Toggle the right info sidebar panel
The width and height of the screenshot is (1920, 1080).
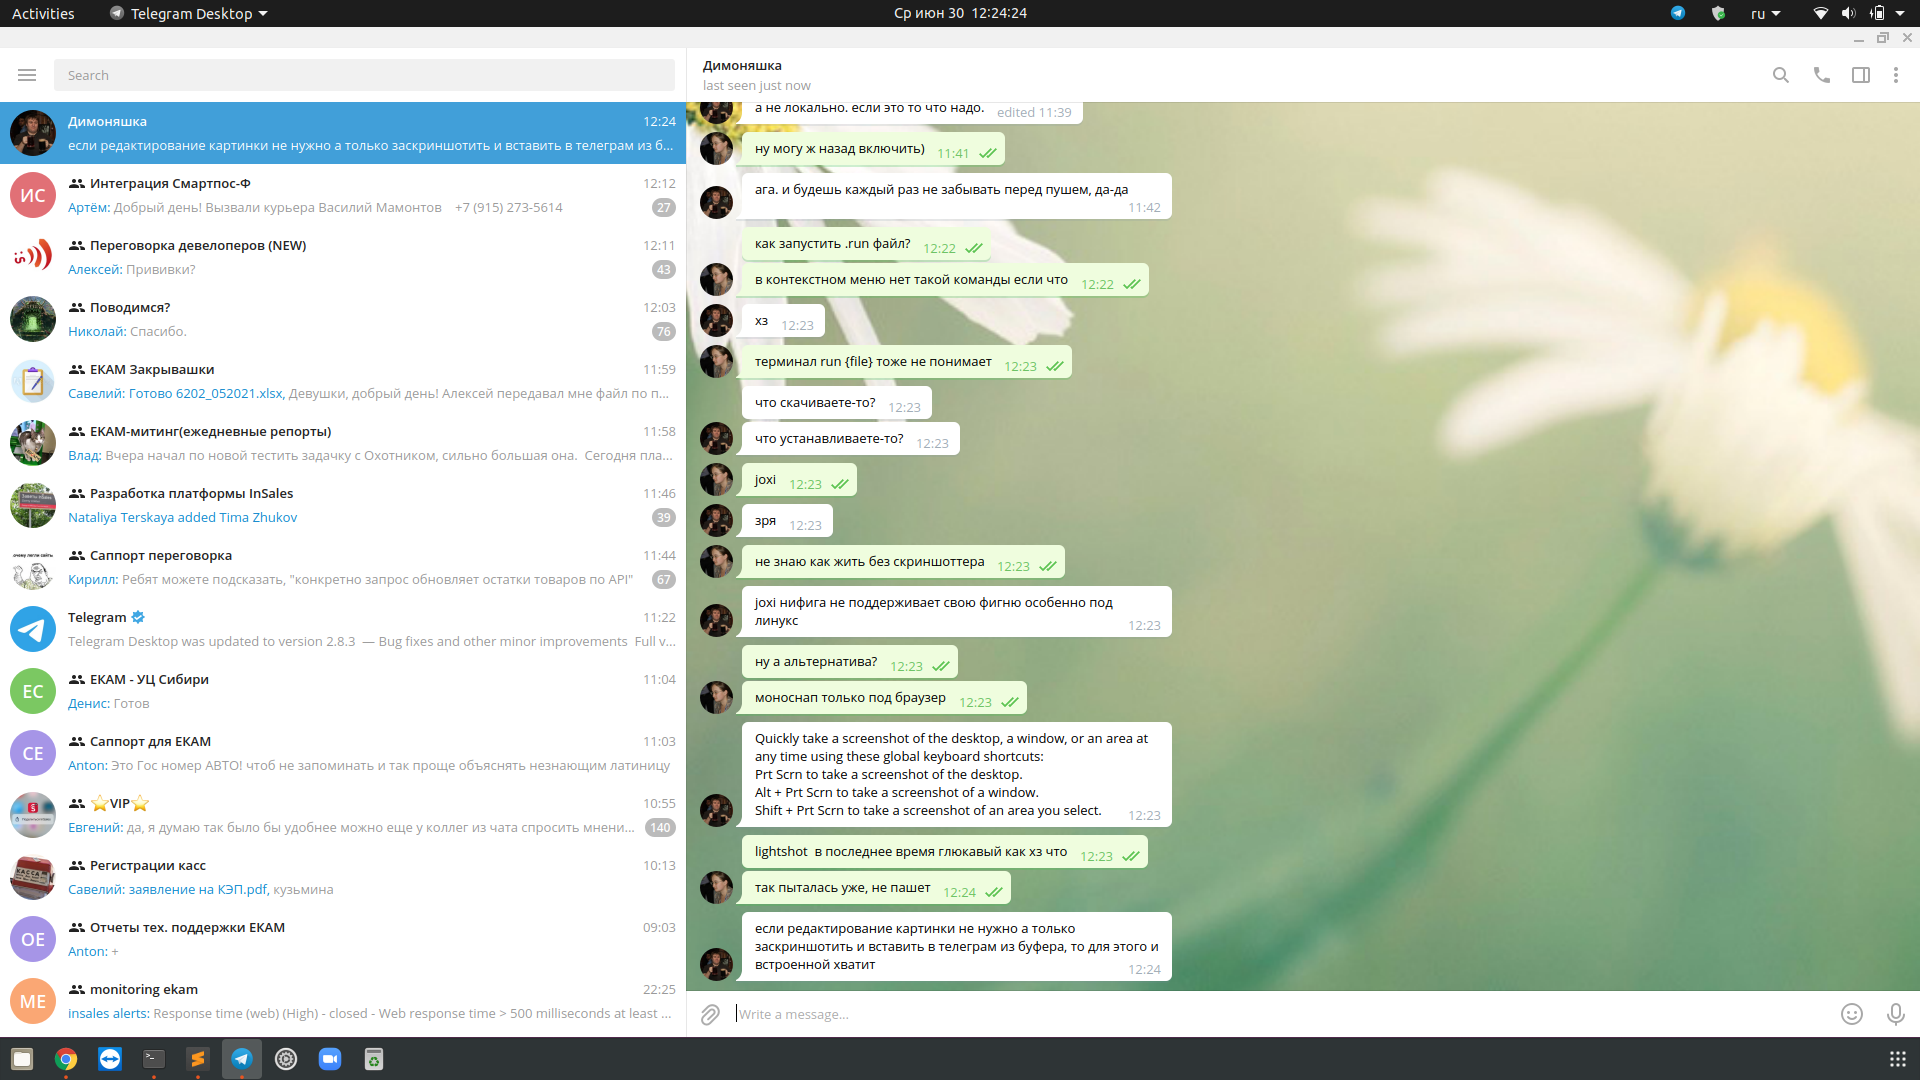[1860, 75]
